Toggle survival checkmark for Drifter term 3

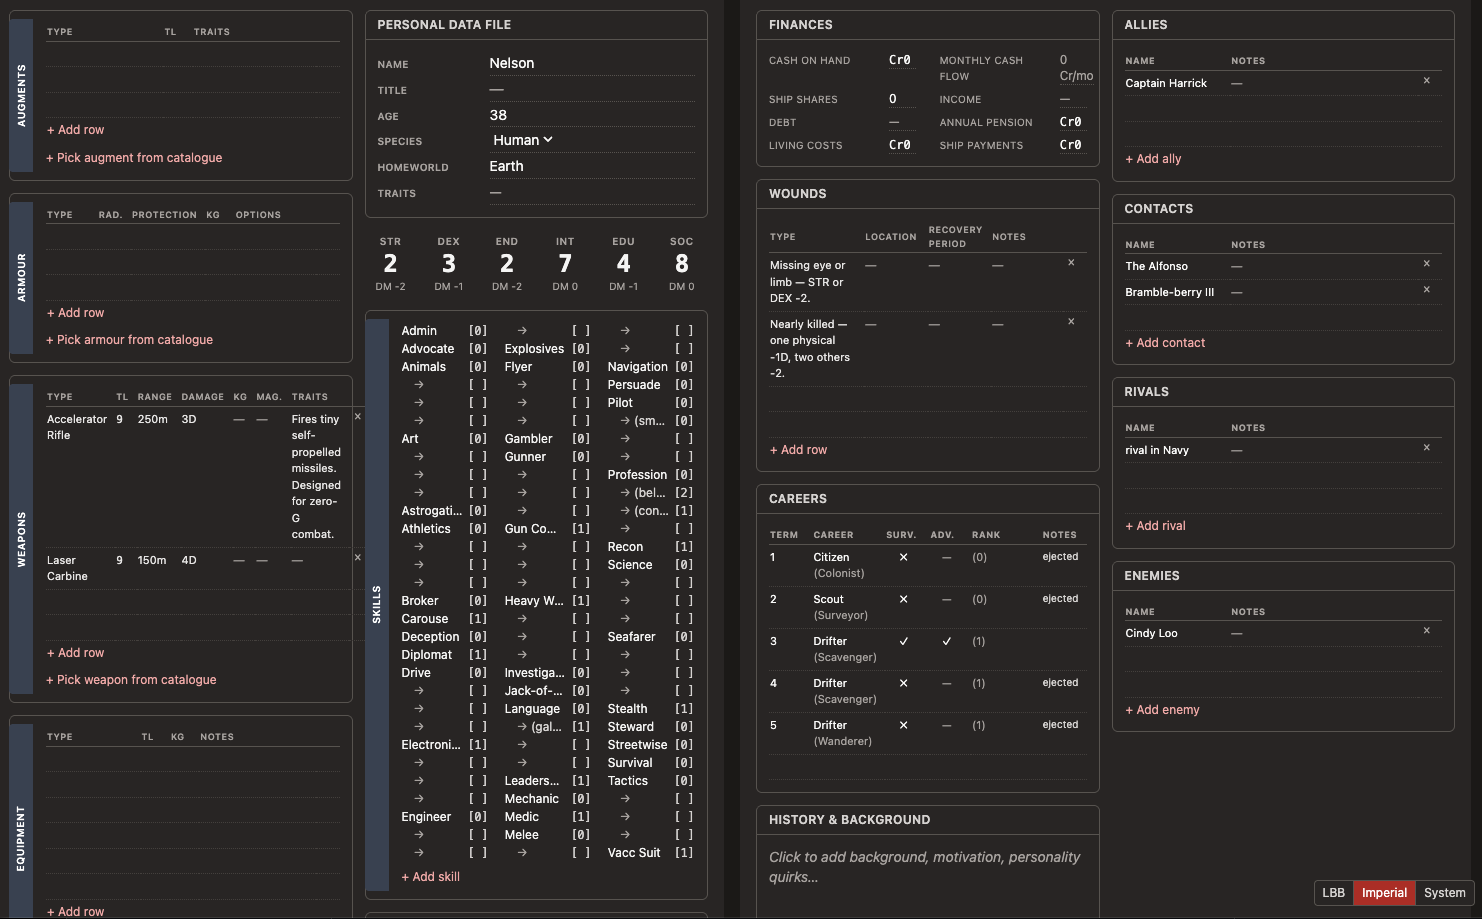(x=903, y=641)
